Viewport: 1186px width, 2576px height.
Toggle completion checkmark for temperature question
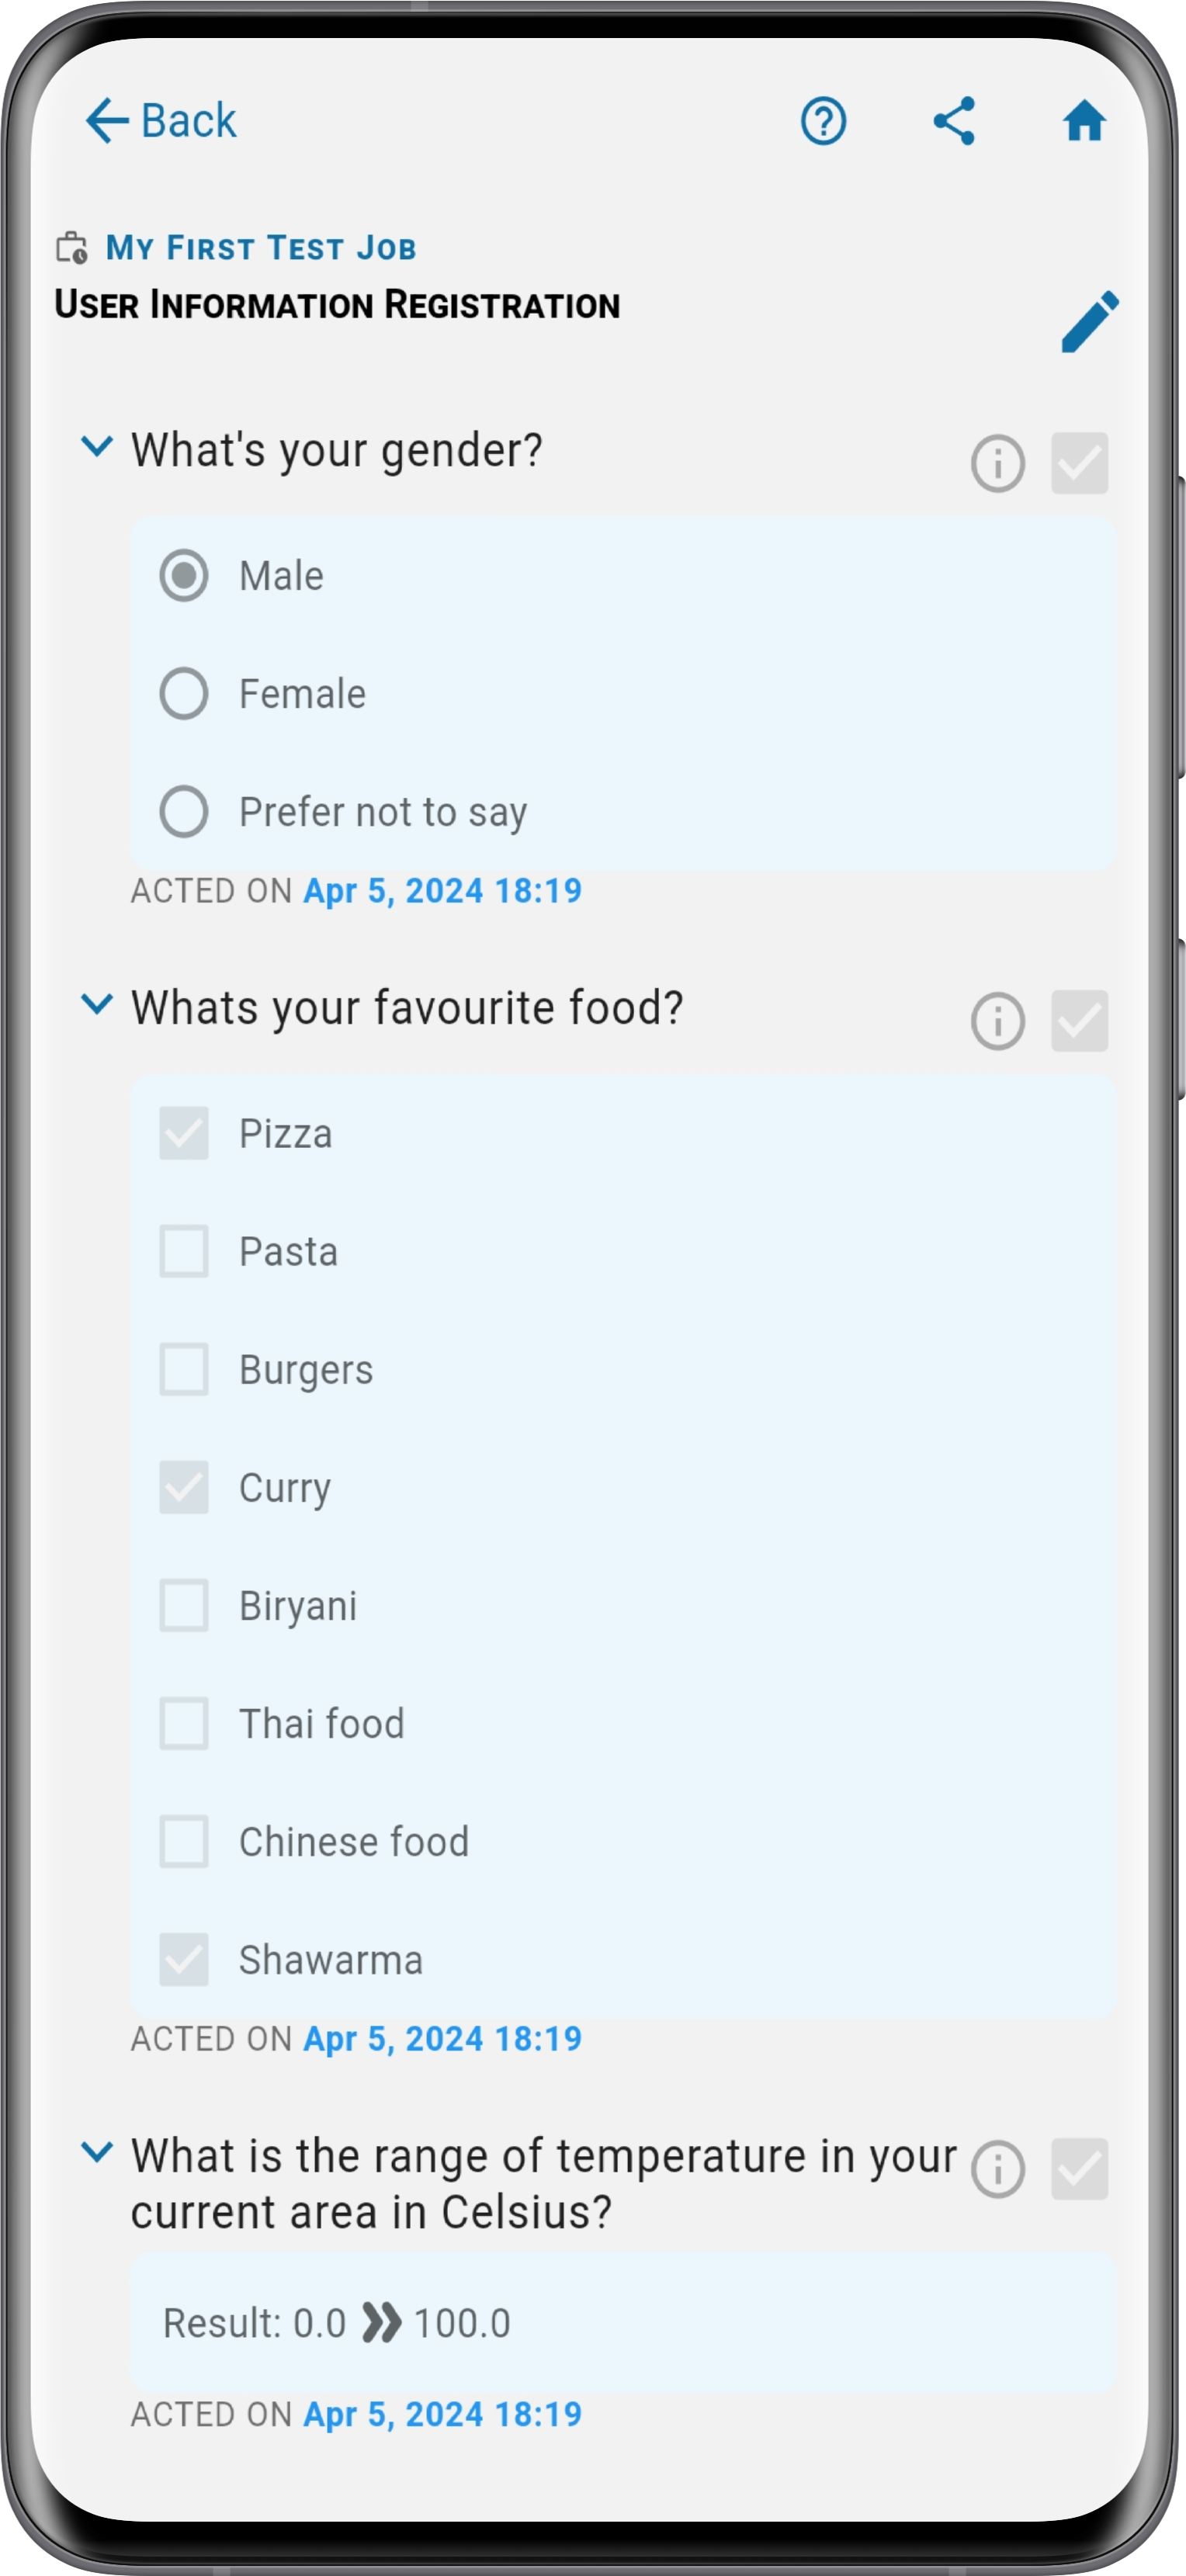[1080, 2169]
